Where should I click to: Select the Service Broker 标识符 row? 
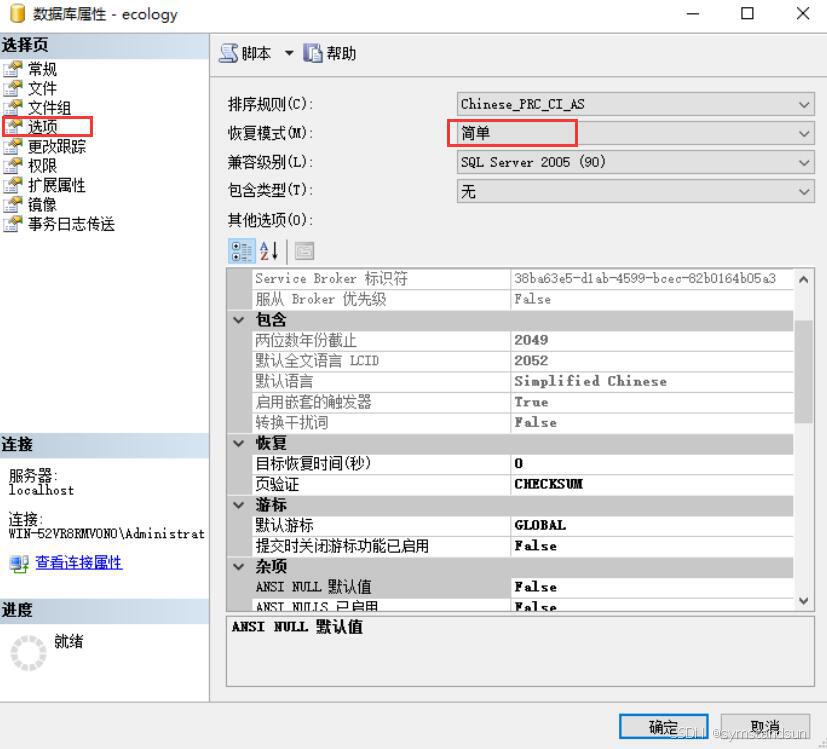(x=522, y=279)
